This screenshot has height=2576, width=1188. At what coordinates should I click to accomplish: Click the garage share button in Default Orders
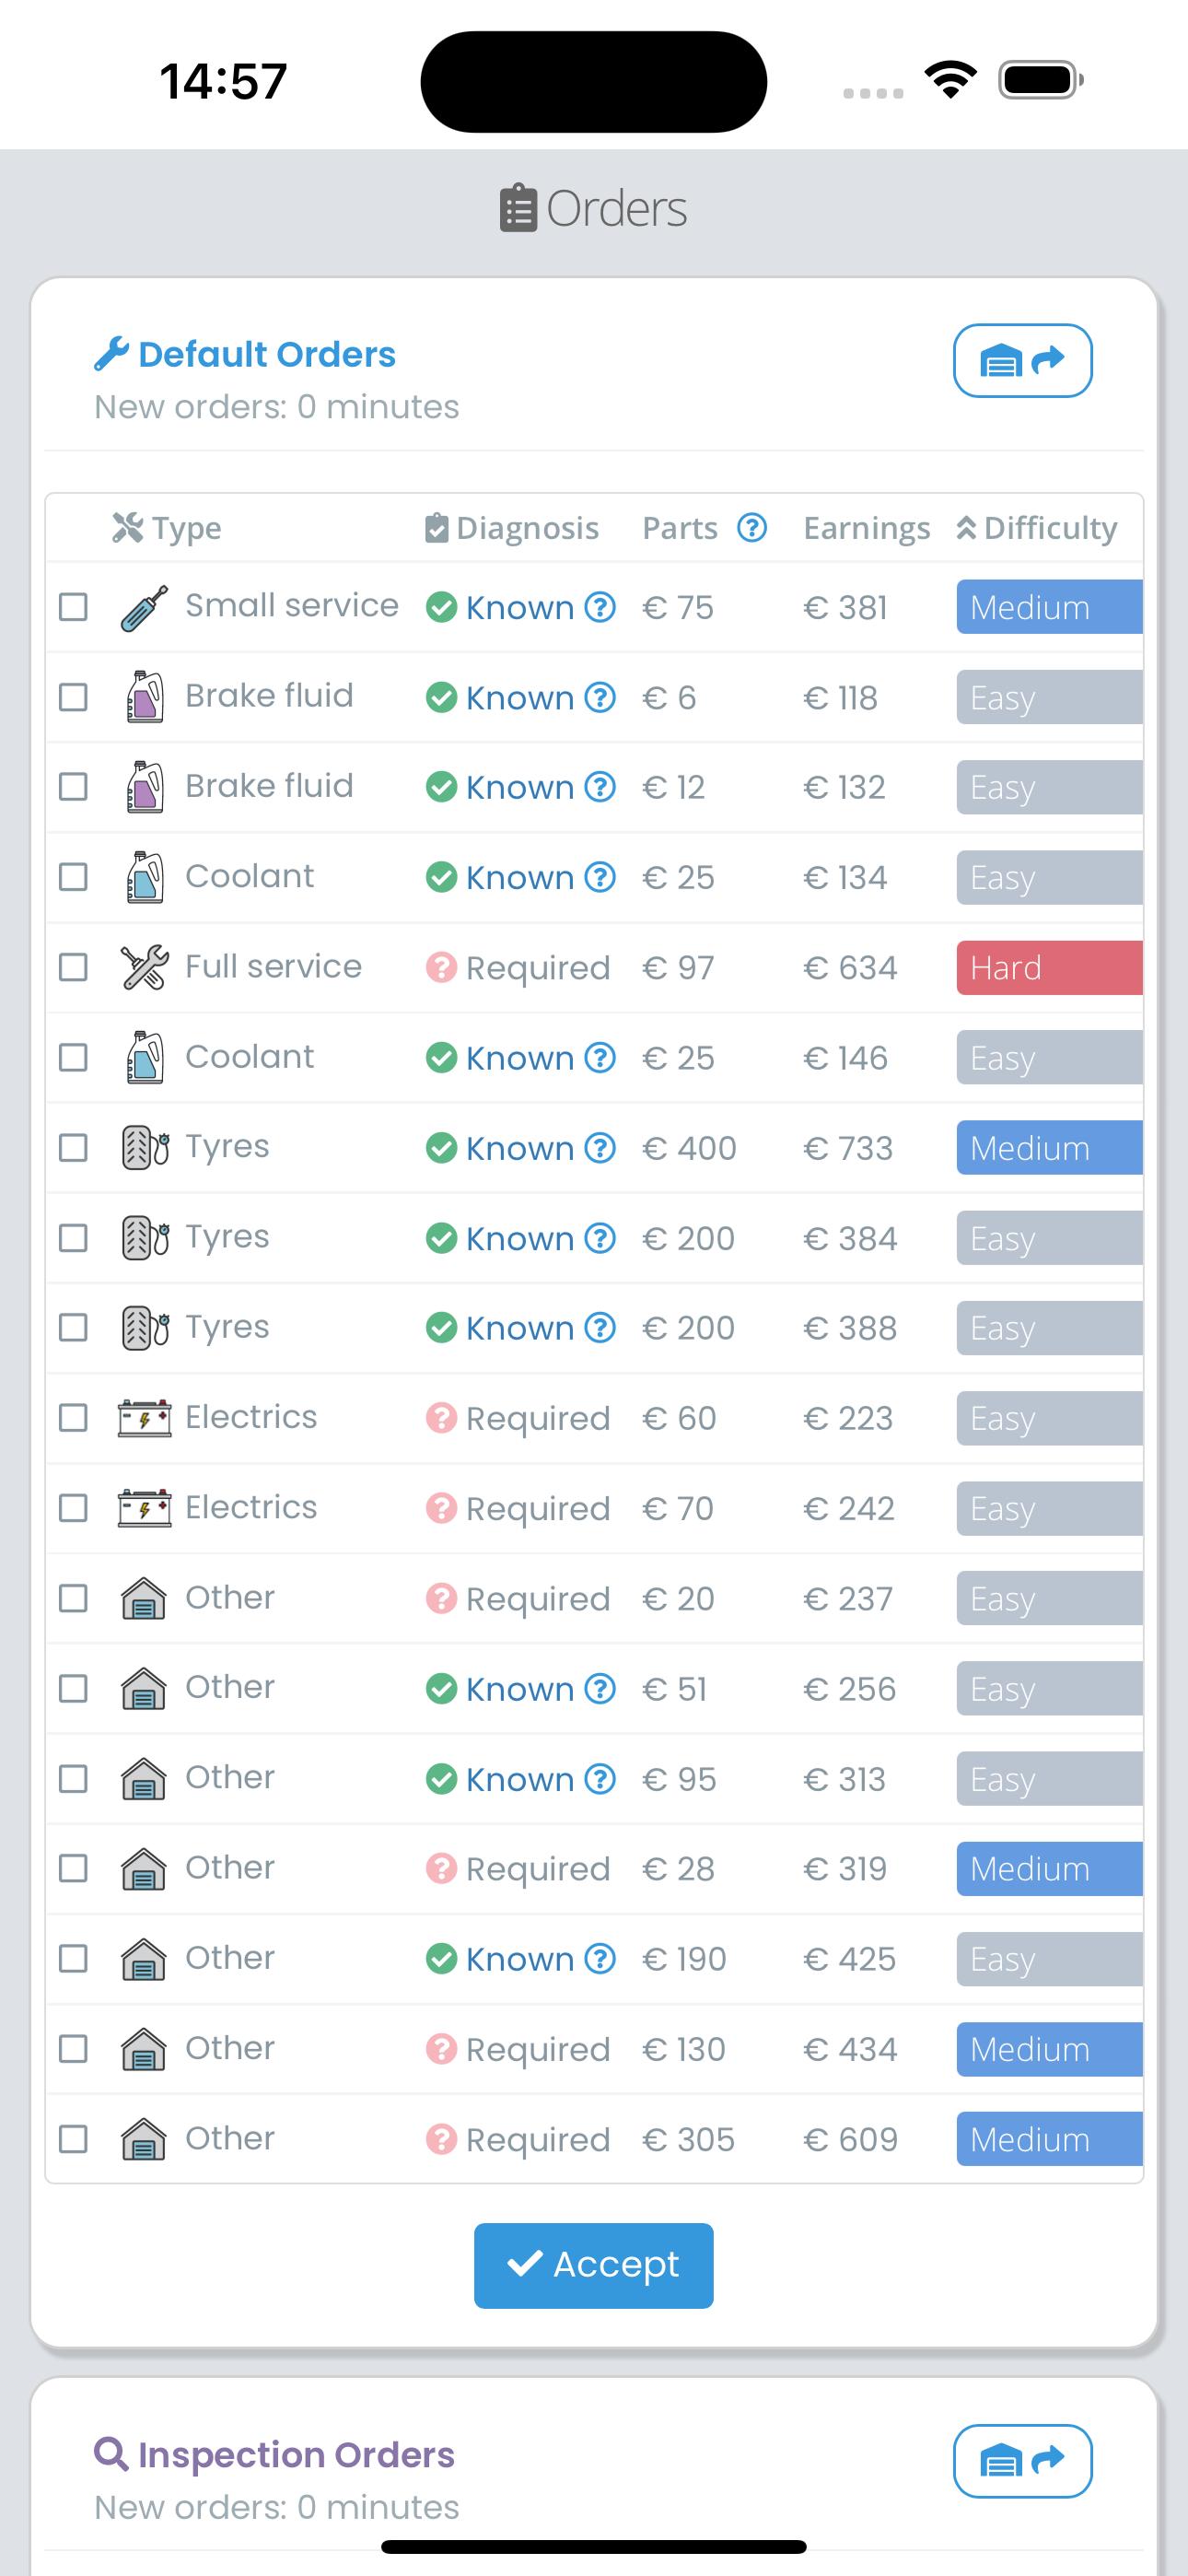coord(1022,360)
